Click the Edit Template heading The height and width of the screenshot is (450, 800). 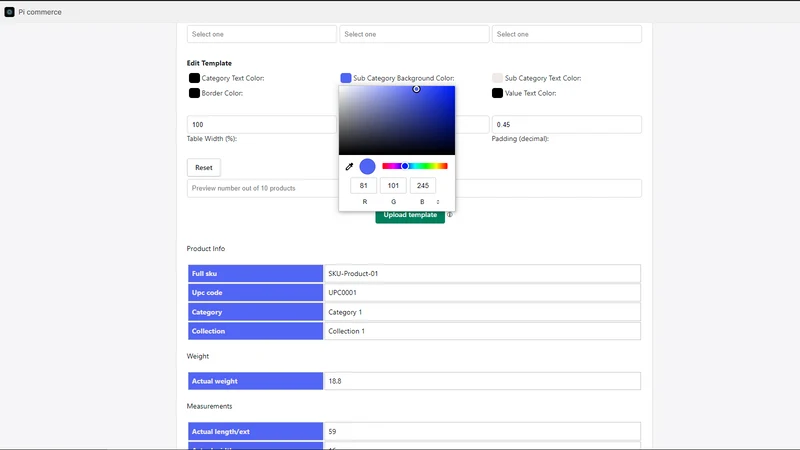pyautogui.click(x=209, y=63)
